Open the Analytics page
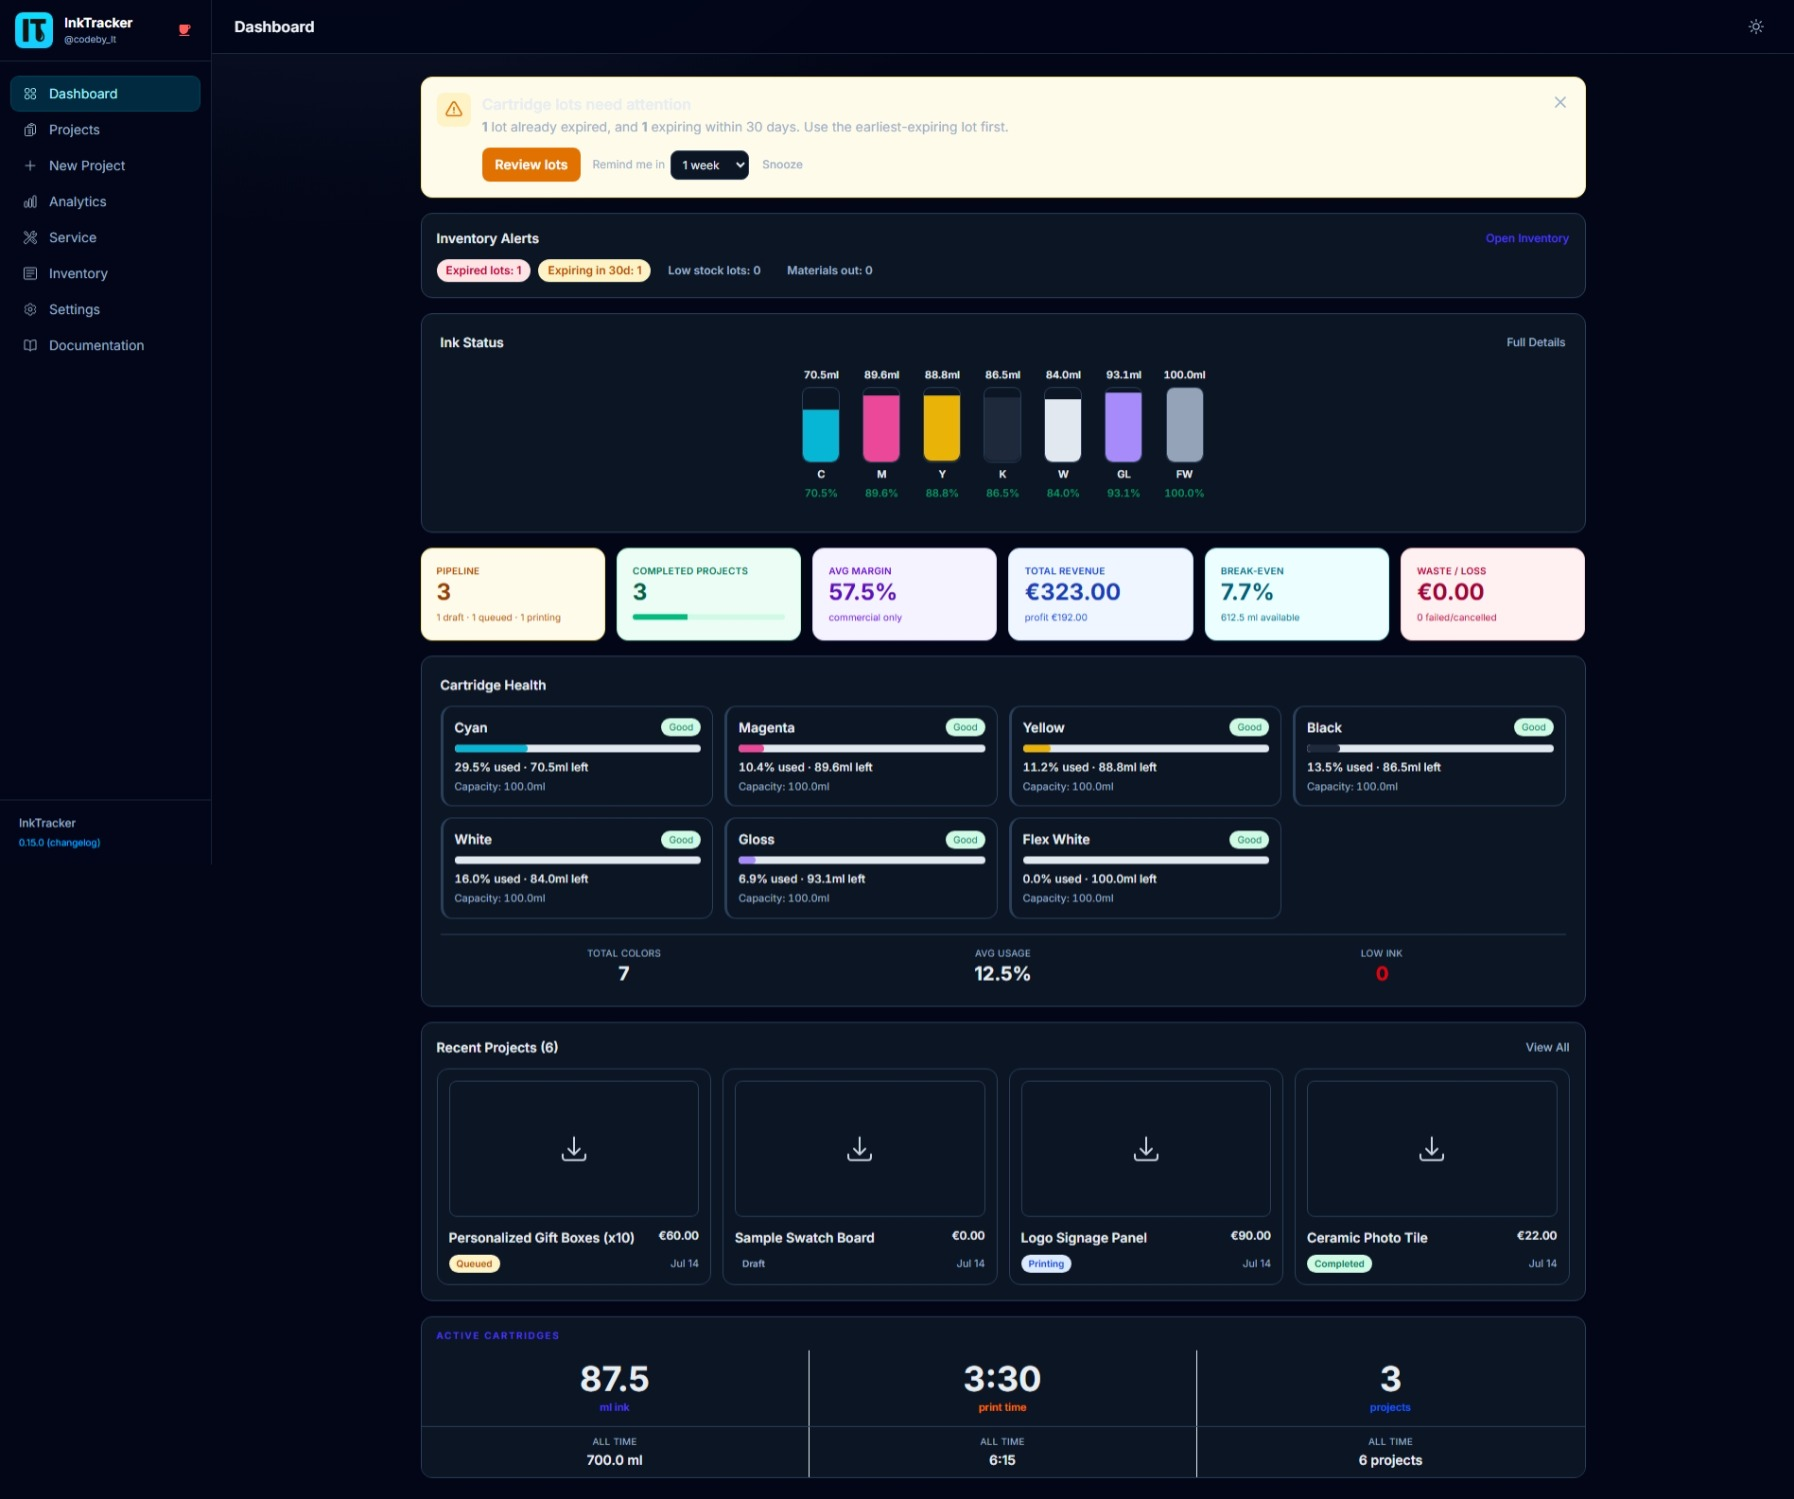The image size is (1794, 1499). click(x=105, y=202)
